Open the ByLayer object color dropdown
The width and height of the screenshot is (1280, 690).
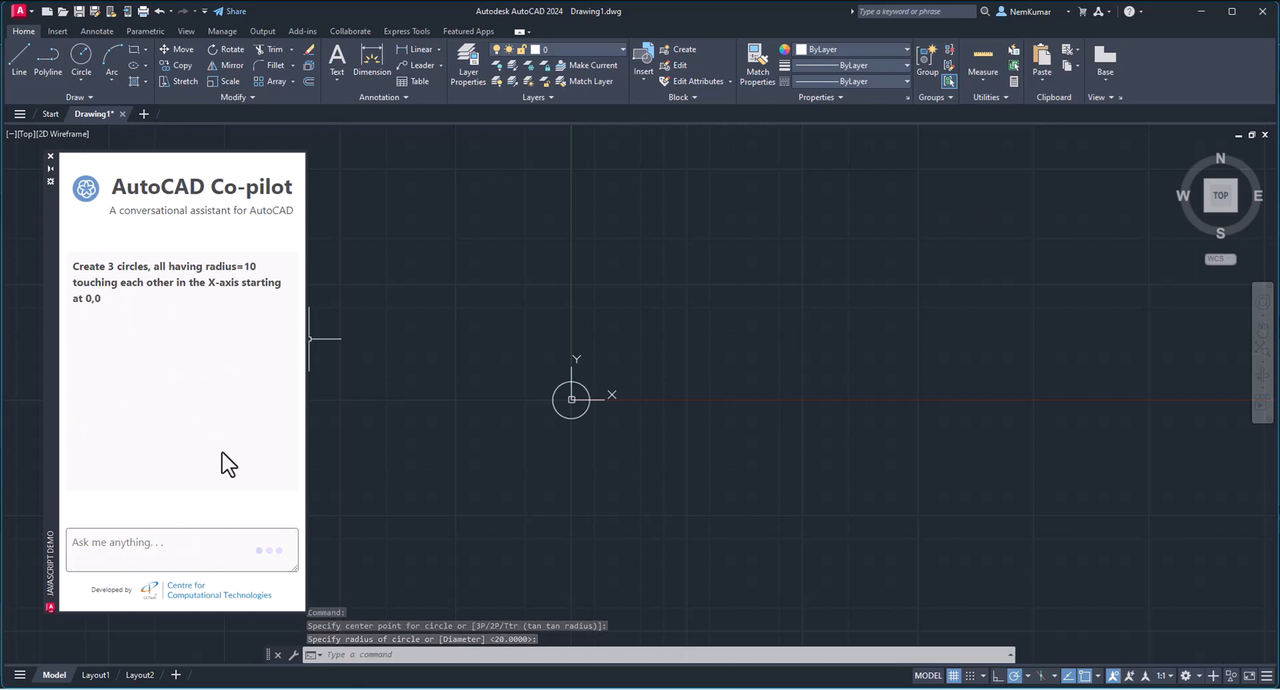(x=853, y=49)
